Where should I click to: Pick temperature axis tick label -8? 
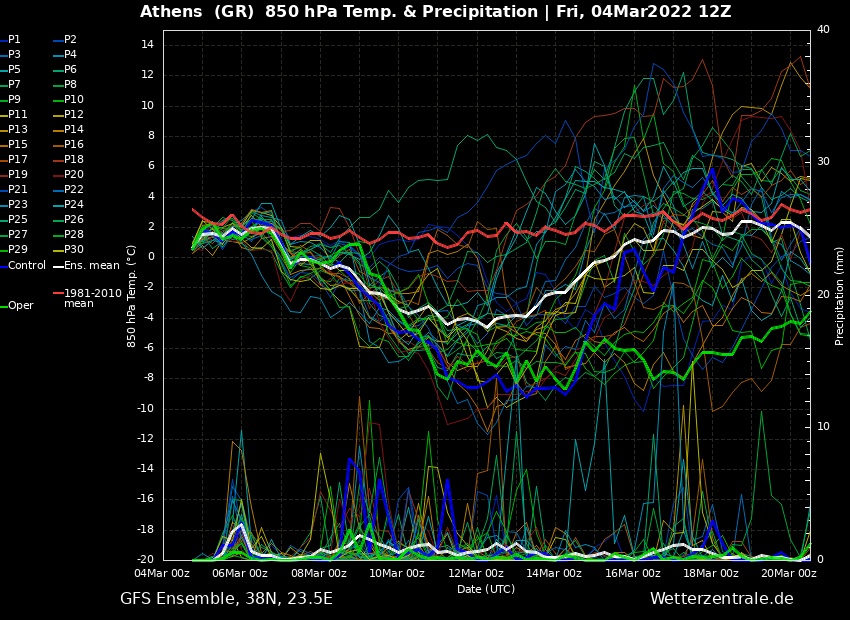[148, 378]
